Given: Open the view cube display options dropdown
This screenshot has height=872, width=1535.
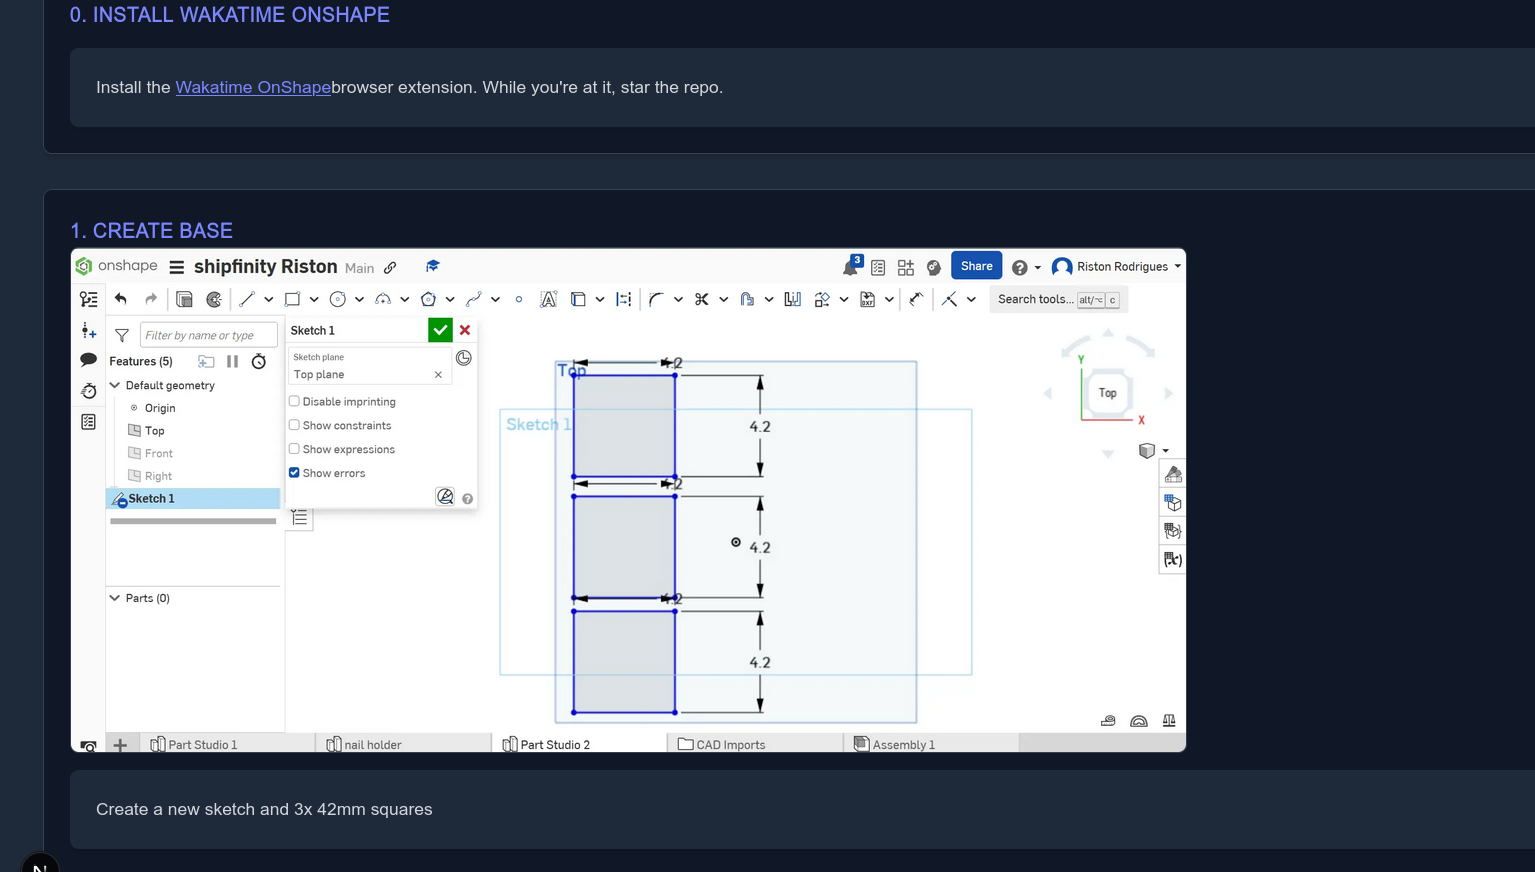Looking at the screenshot, I should (x=1166, y=451).
